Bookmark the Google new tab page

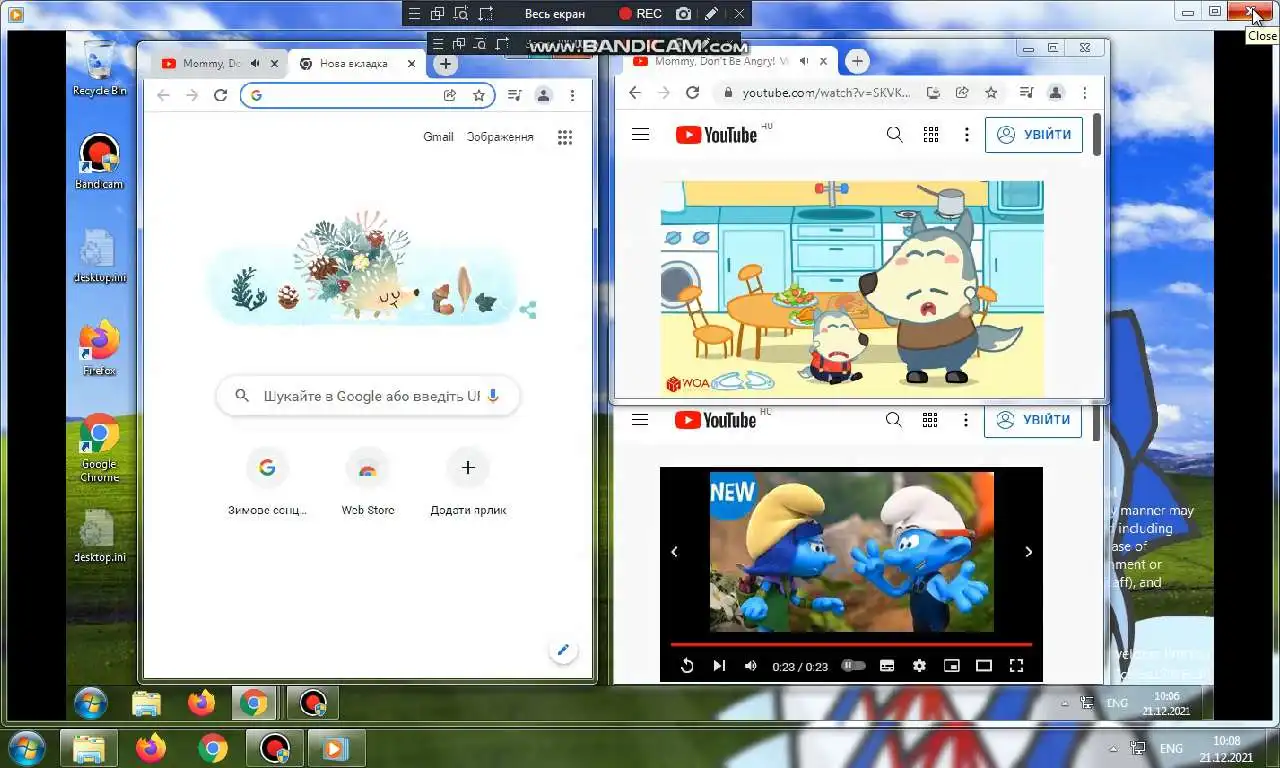(x=479, y=95)
